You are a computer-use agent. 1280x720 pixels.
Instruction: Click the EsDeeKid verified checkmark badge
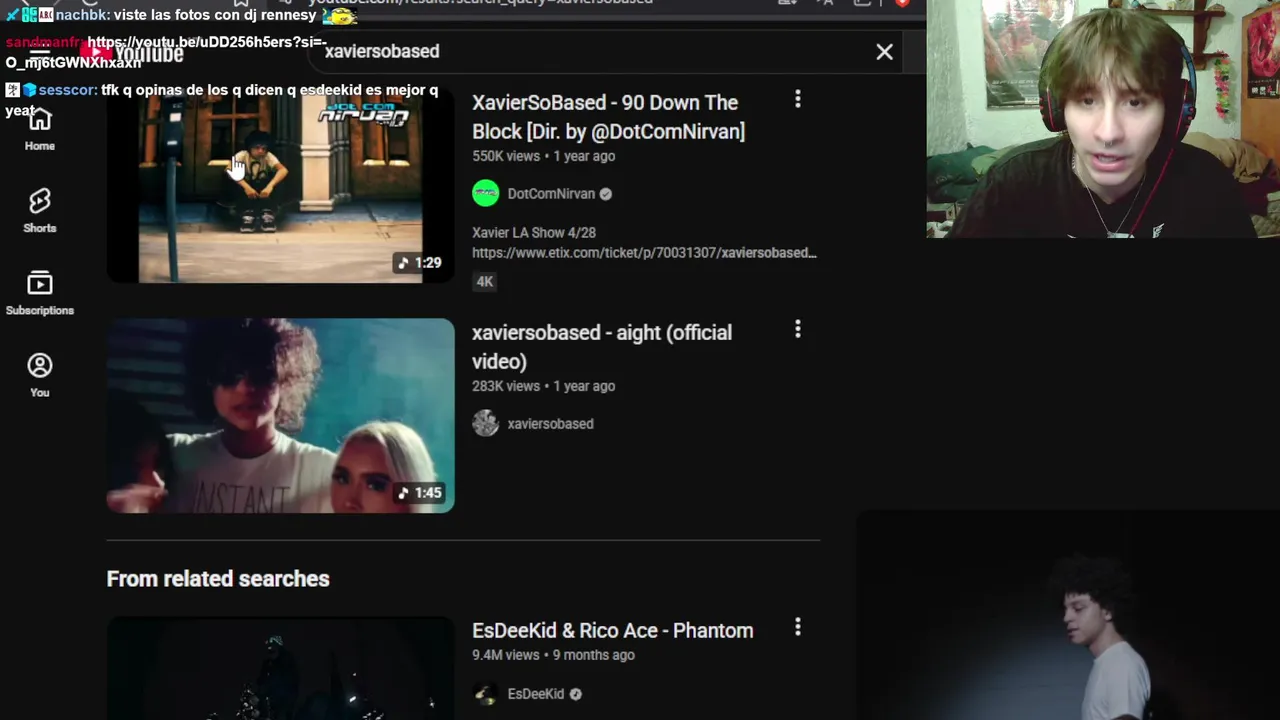(x=576, y=694)
